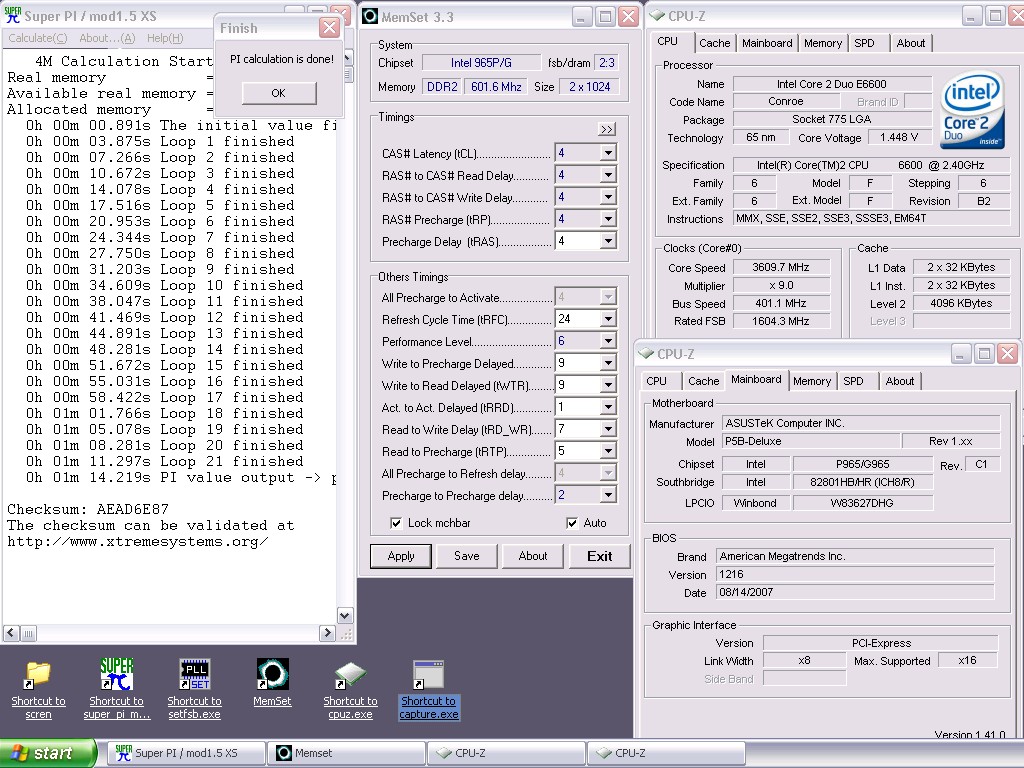Switch to About tab in top CPU-Z window
Image resolution: width=1024 pixels, height=768 pixels.
point(910,43)
